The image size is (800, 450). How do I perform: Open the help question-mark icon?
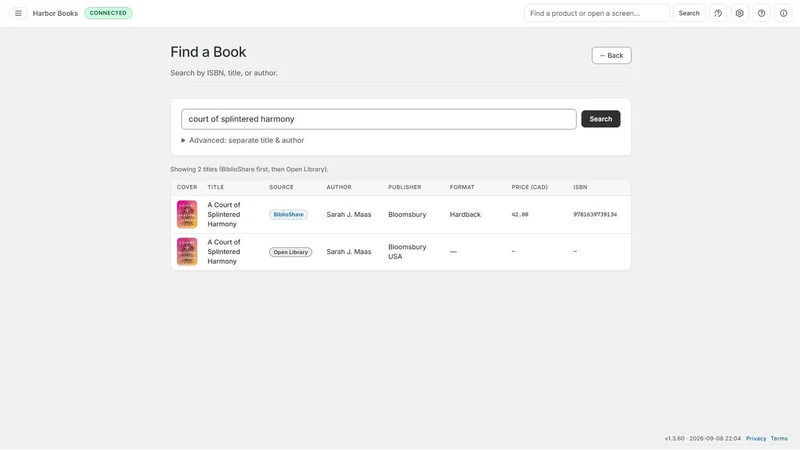[x=761, y=13]
